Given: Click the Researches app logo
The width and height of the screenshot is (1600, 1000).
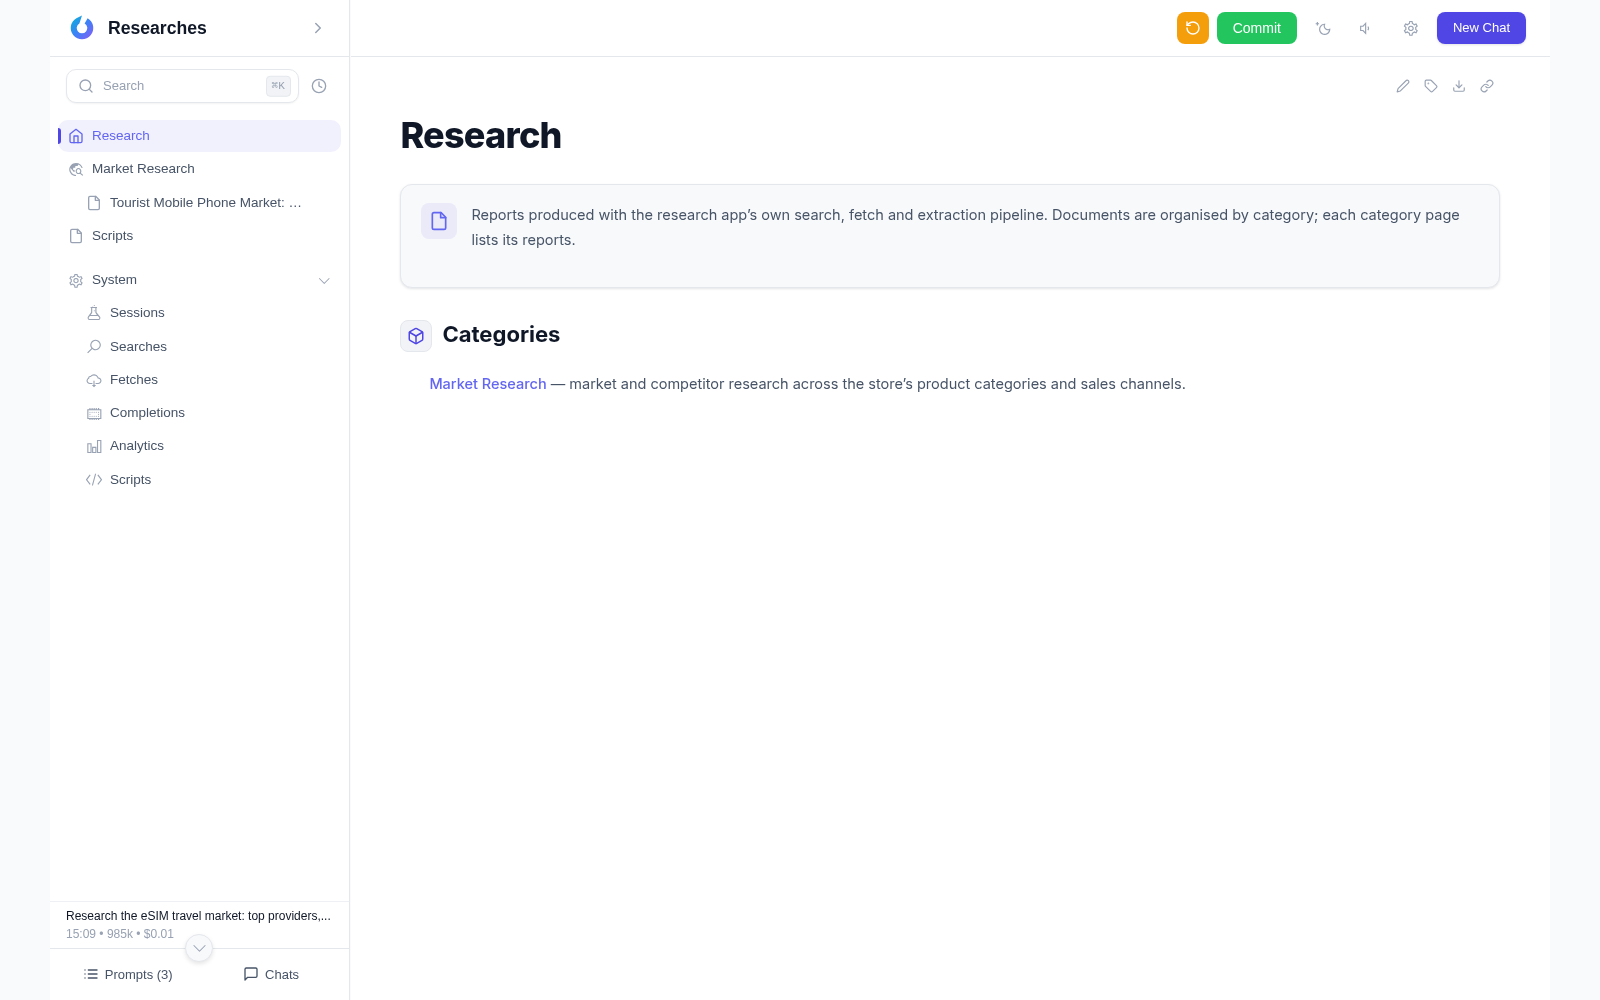Looking at the screenshot, I should [82, 28].
